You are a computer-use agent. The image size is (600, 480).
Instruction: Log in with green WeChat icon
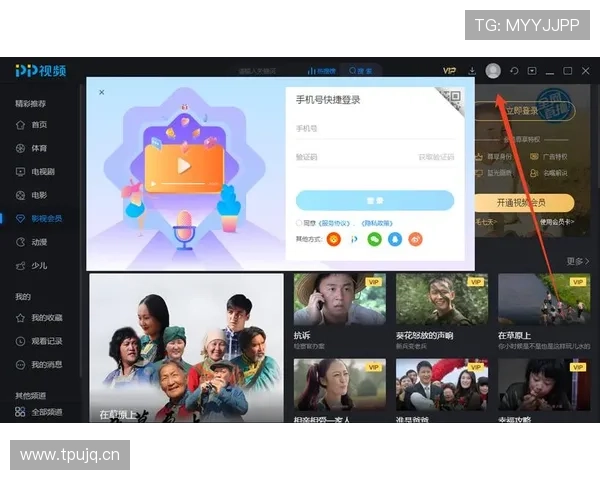[375, 240]
